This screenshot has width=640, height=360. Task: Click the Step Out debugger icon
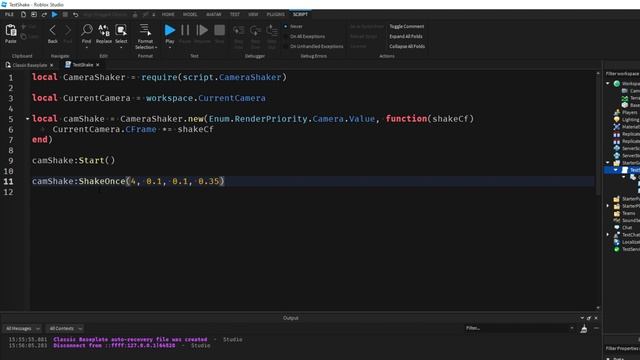[272, 31]
